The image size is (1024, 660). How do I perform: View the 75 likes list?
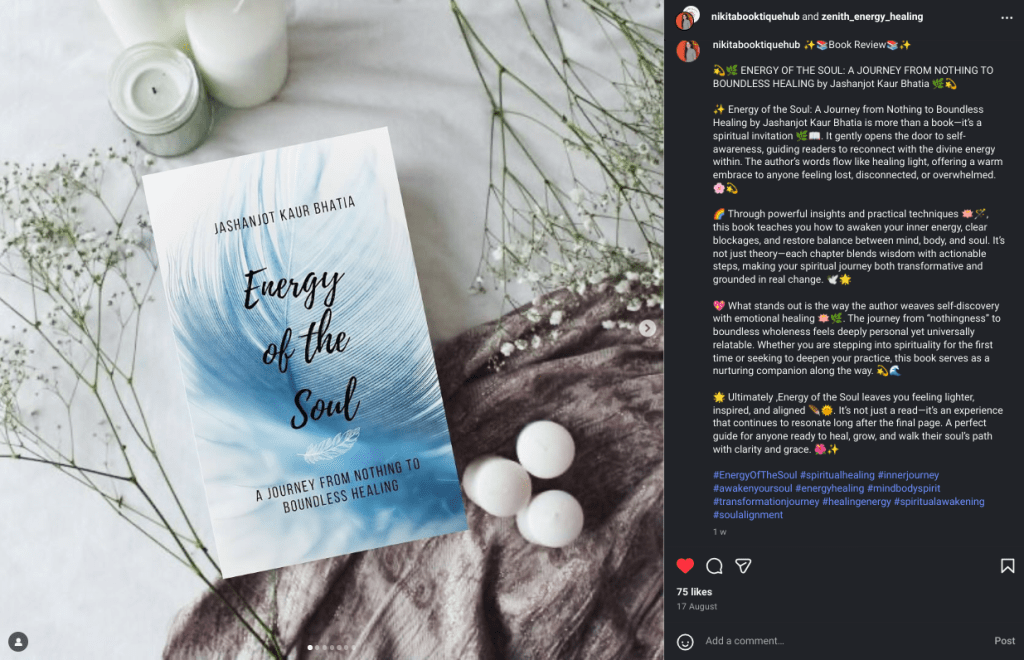click(x=694, y=591)
